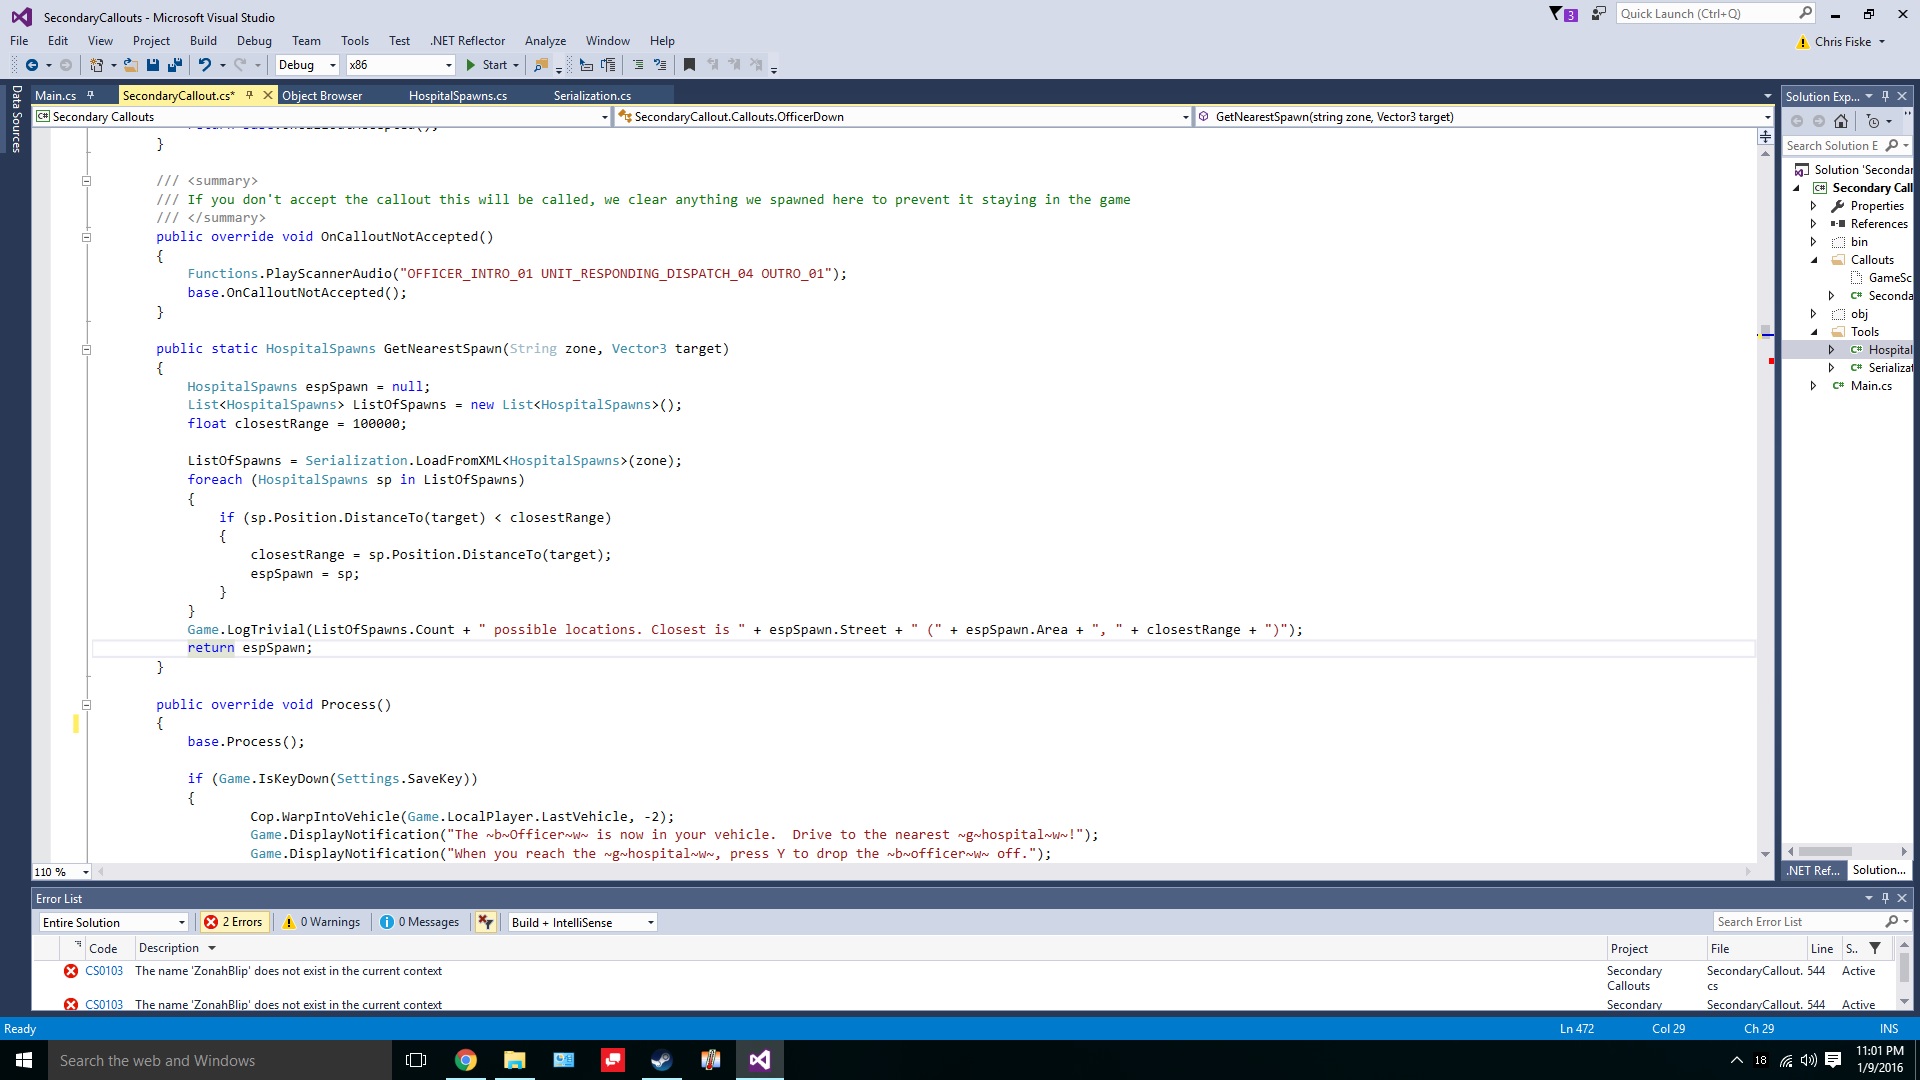Switch to the HospitalSpawns.cs tab

457,96
